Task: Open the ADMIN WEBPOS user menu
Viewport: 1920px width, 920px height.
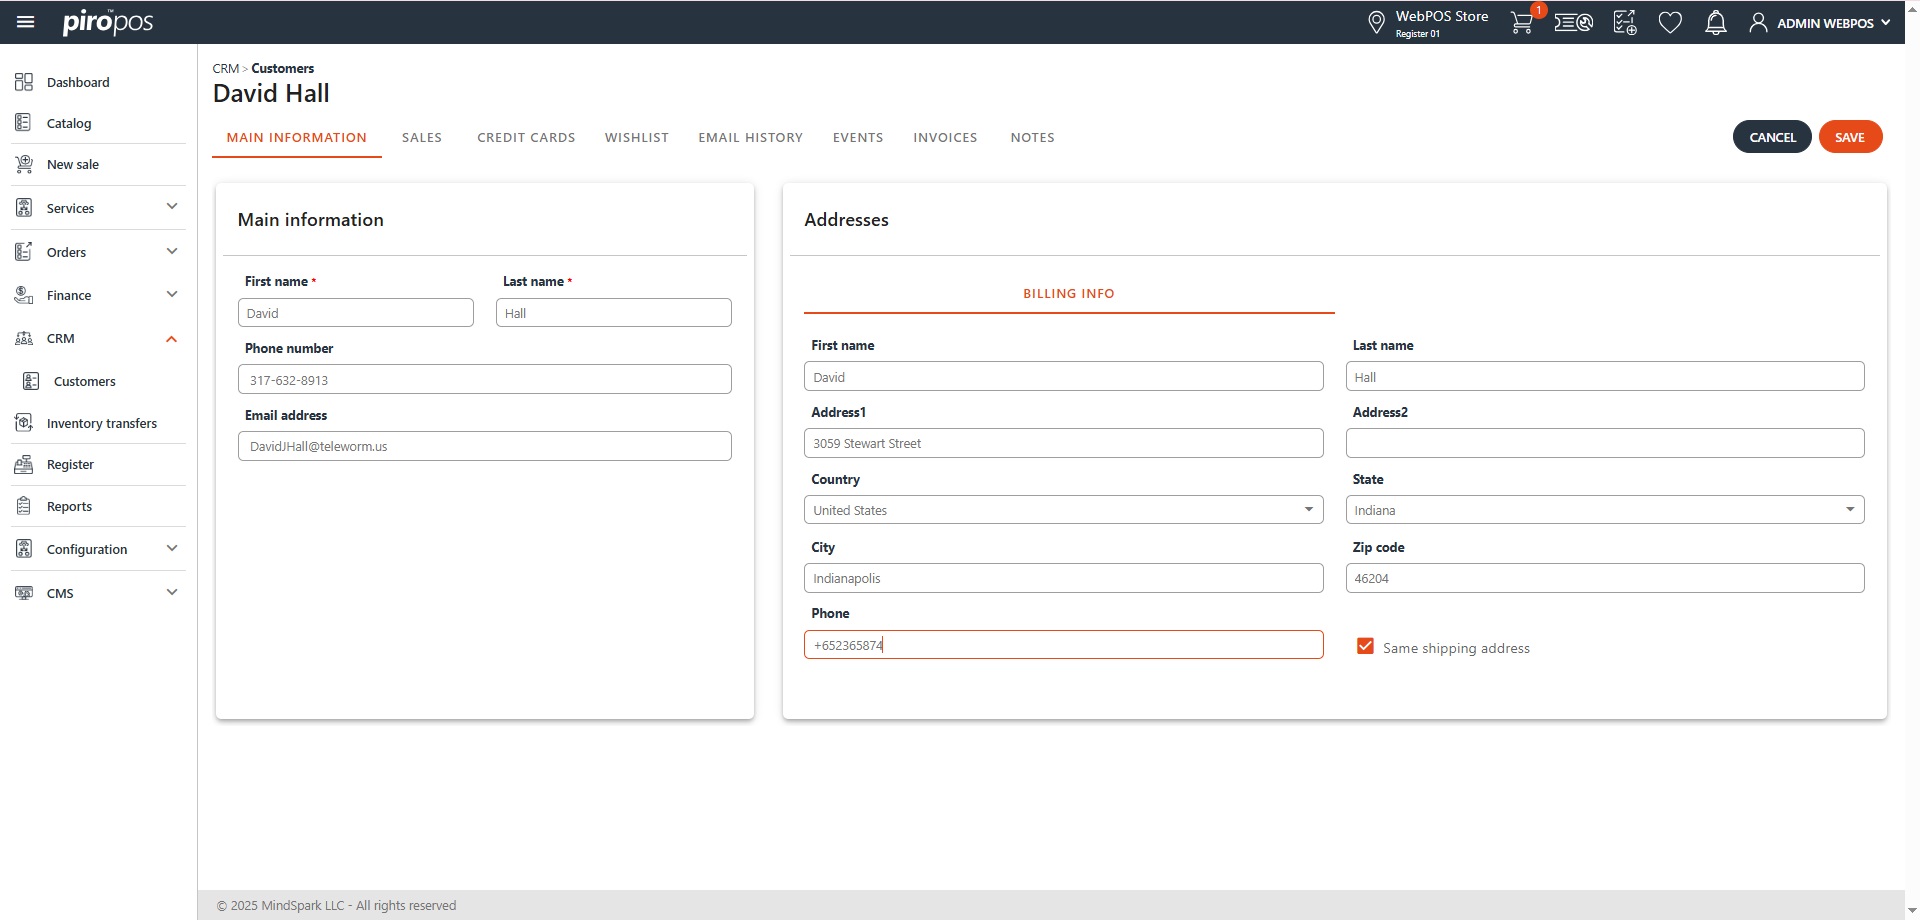Action: tap(1822, 23)
